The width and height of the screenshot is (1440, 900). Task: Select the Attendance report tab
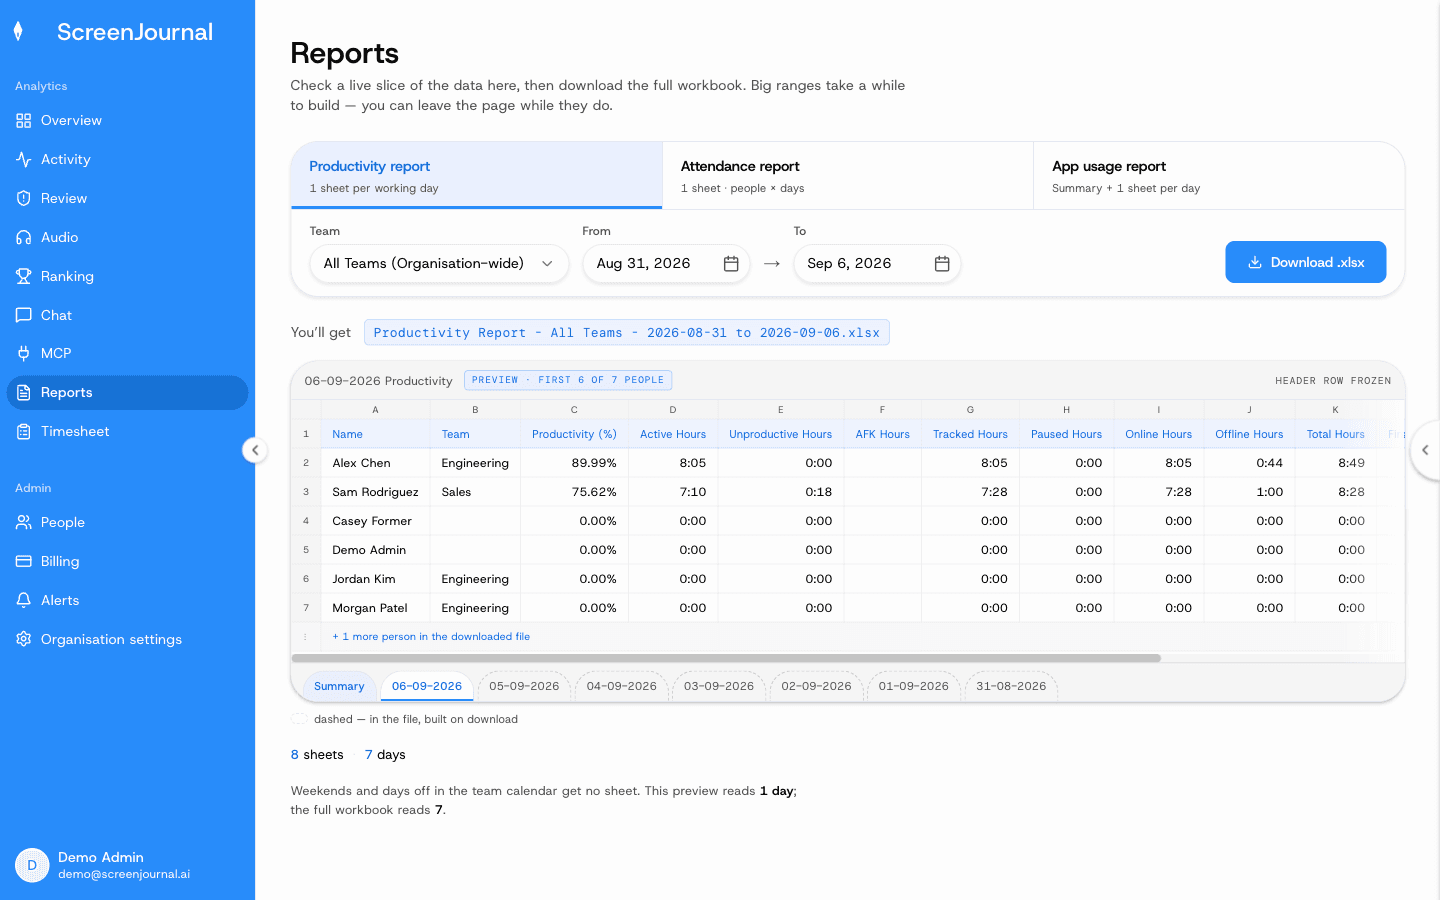(x=848, y=176)
